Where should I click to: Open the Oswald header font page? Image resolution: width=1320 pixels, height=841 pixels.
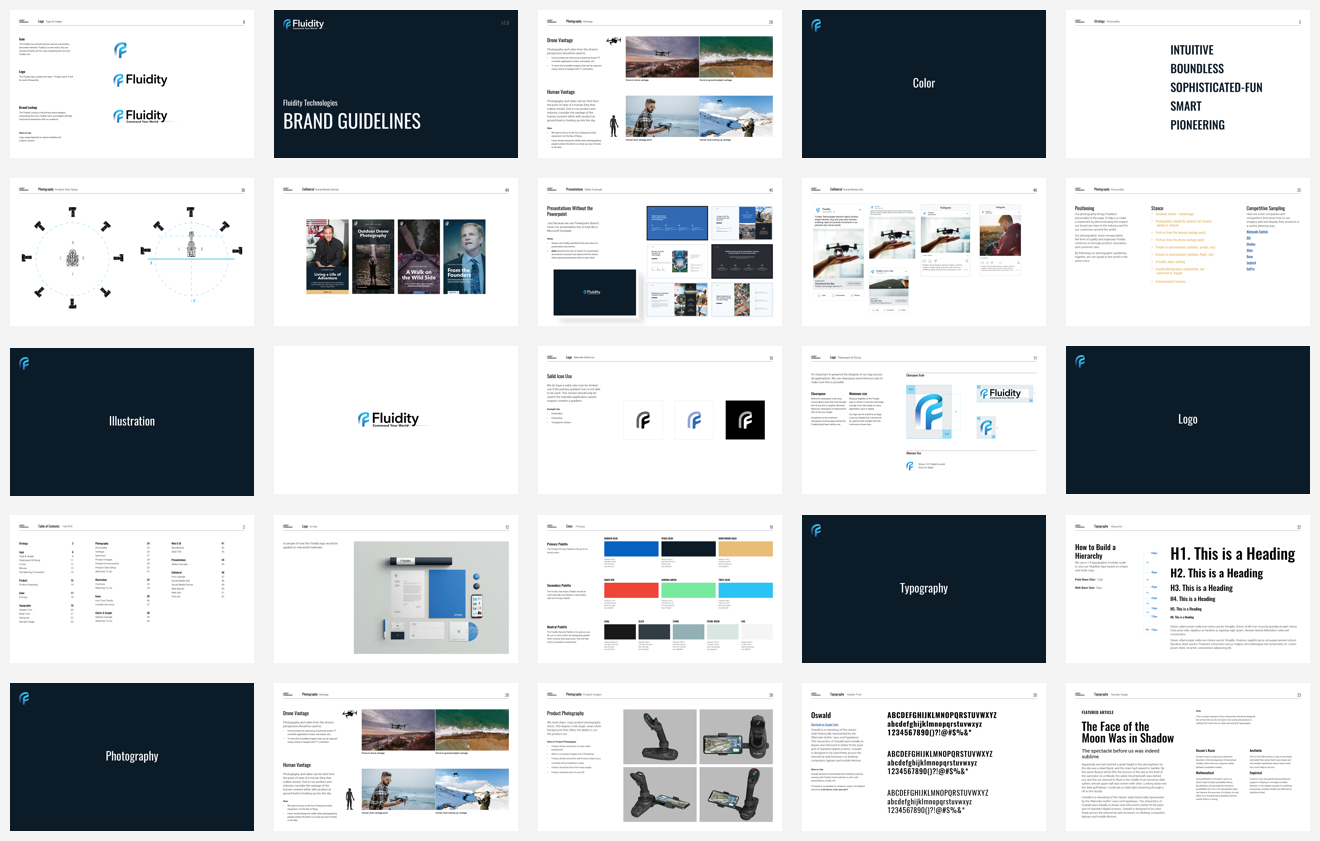pyautogui.click(x=924, y=757)
